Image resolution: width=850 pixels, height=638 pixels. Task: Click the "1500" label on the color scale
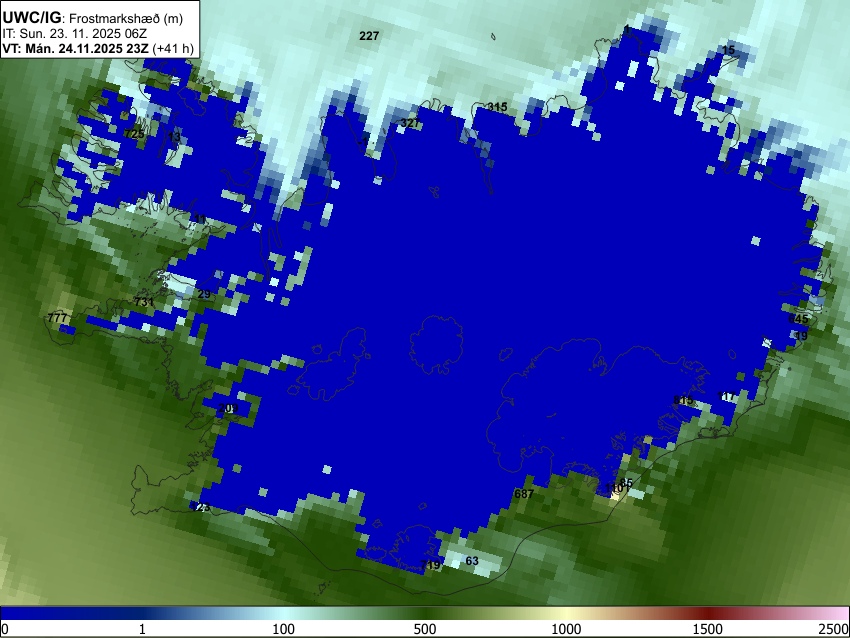(x=708, y=629)
